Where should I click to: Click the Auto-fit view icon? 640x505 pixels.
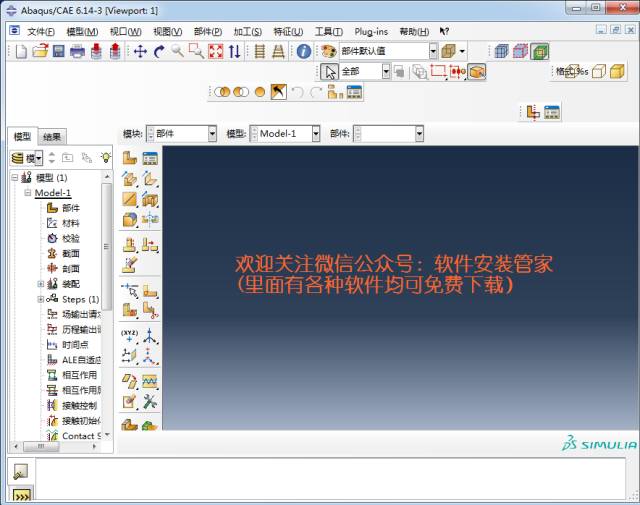[214, 51]
